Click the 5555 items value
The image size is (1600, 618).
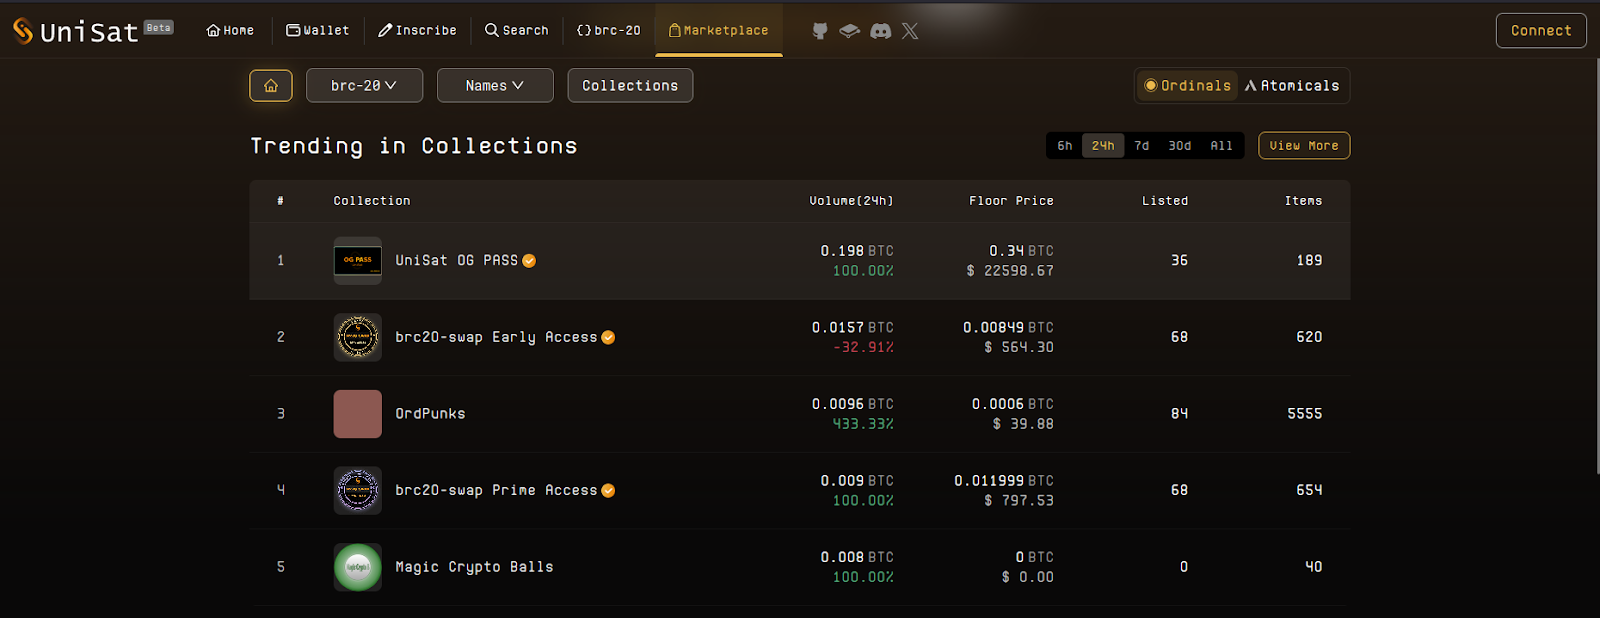click(x=1304, y=414)
